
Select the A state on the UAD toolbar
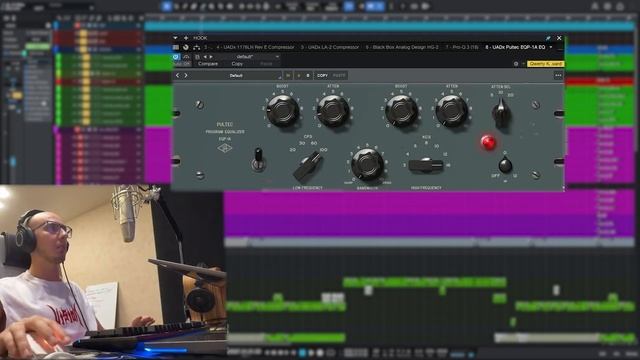pos(299,76)
